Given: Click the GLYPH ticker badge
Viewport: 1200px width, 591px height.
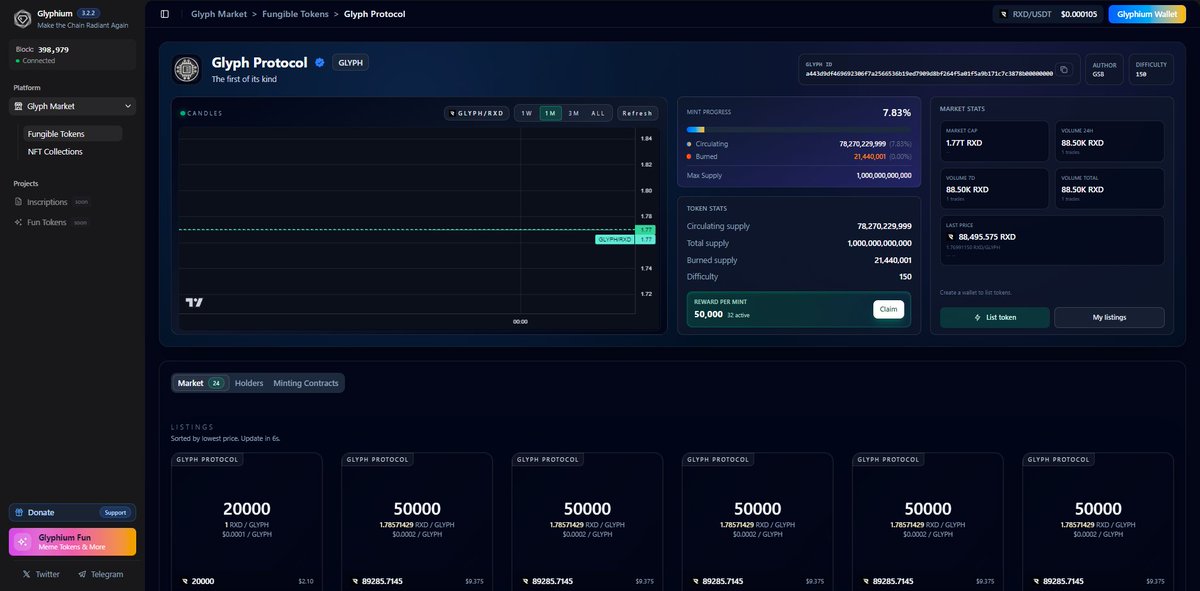Looking at the screenshot, I should tap(350, 62).
